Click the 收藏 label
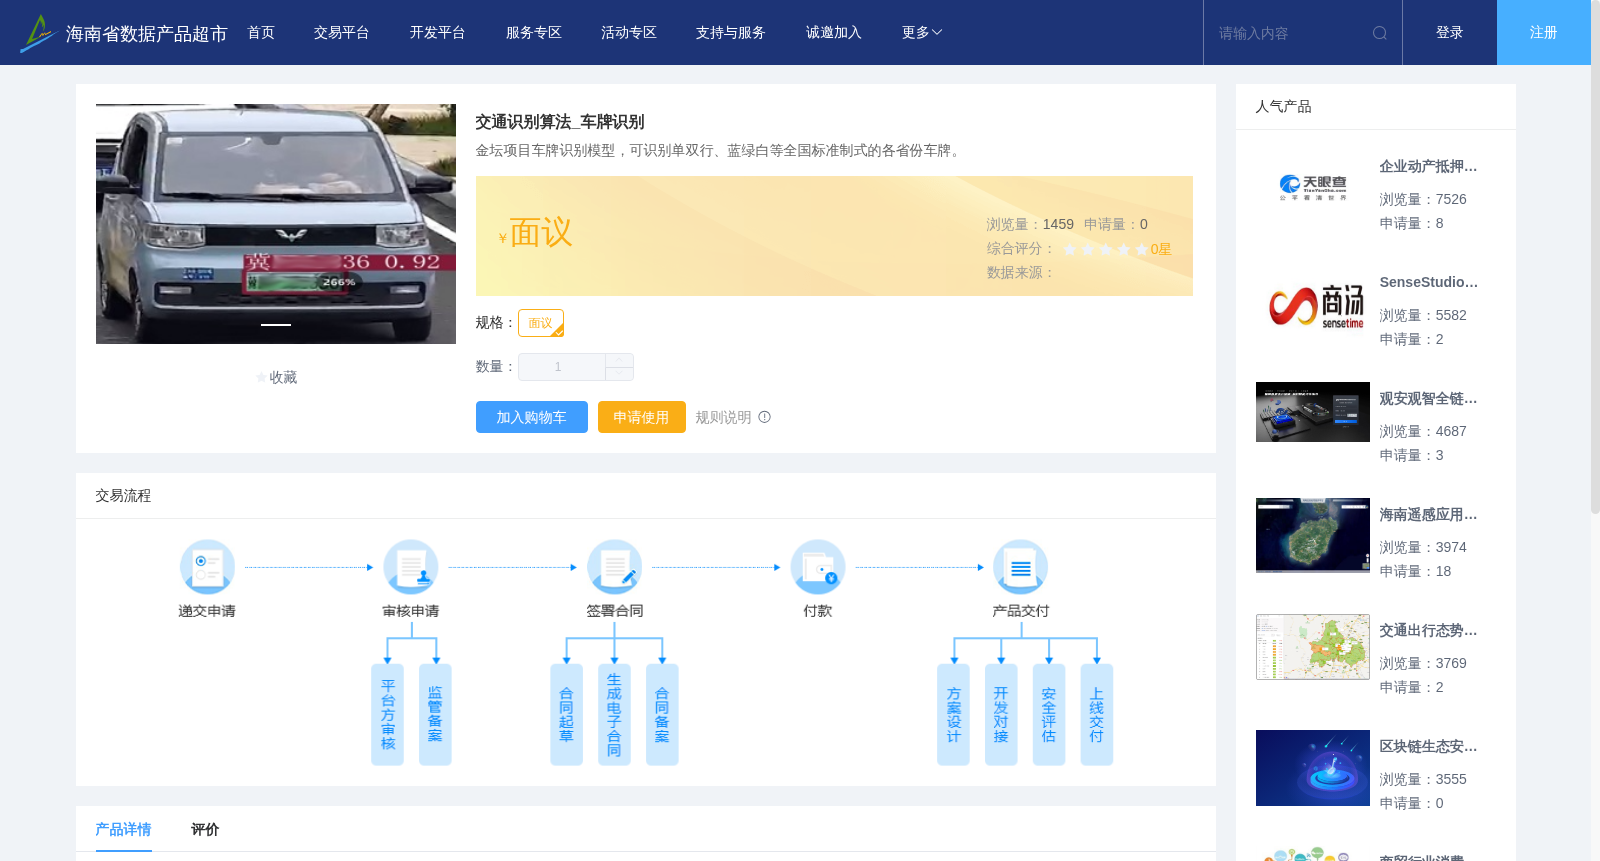The width and height of the screenshot is (1600, 861). [283, 378]
